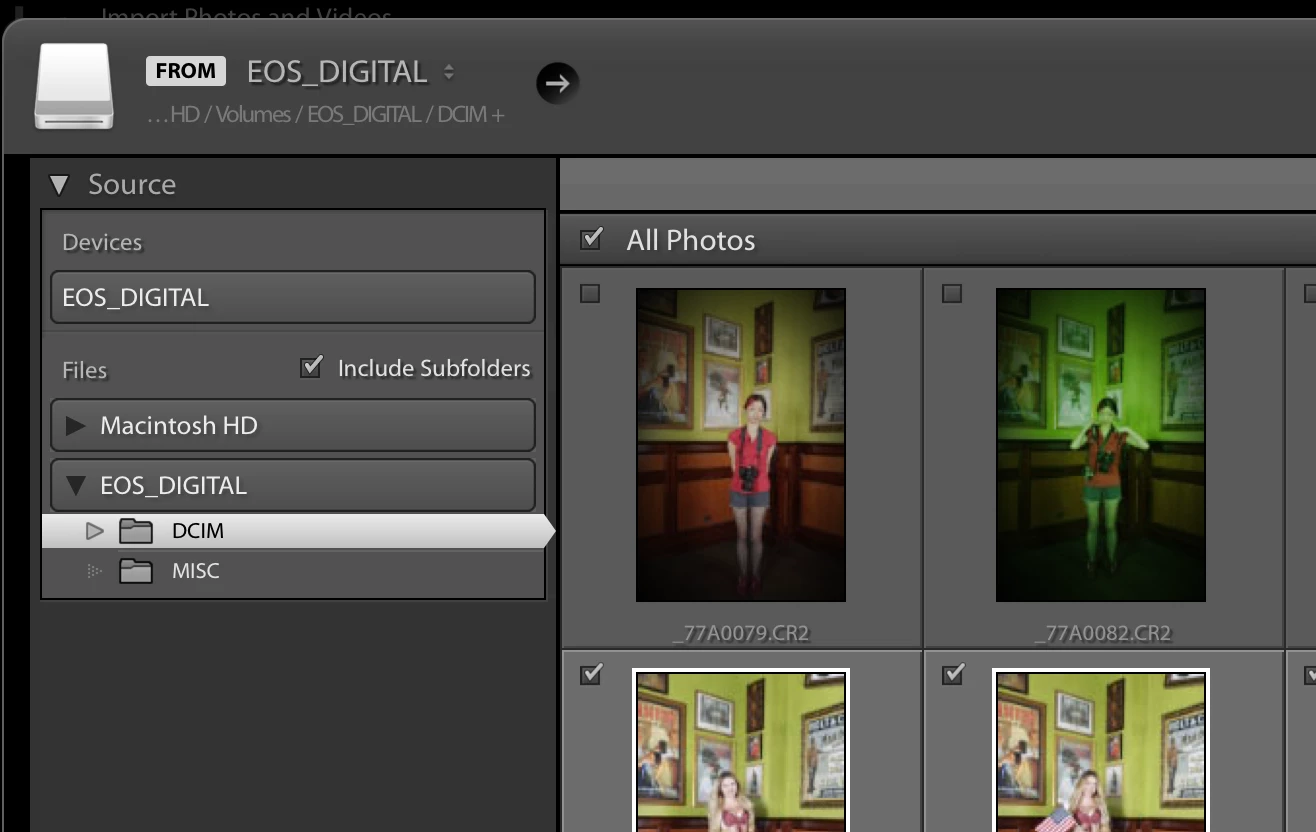Image resolution: width=1316 pixels, height=832 pixels.
Task: Check the import box for _77A0082.CR2
Action: [x=952, y=293]
